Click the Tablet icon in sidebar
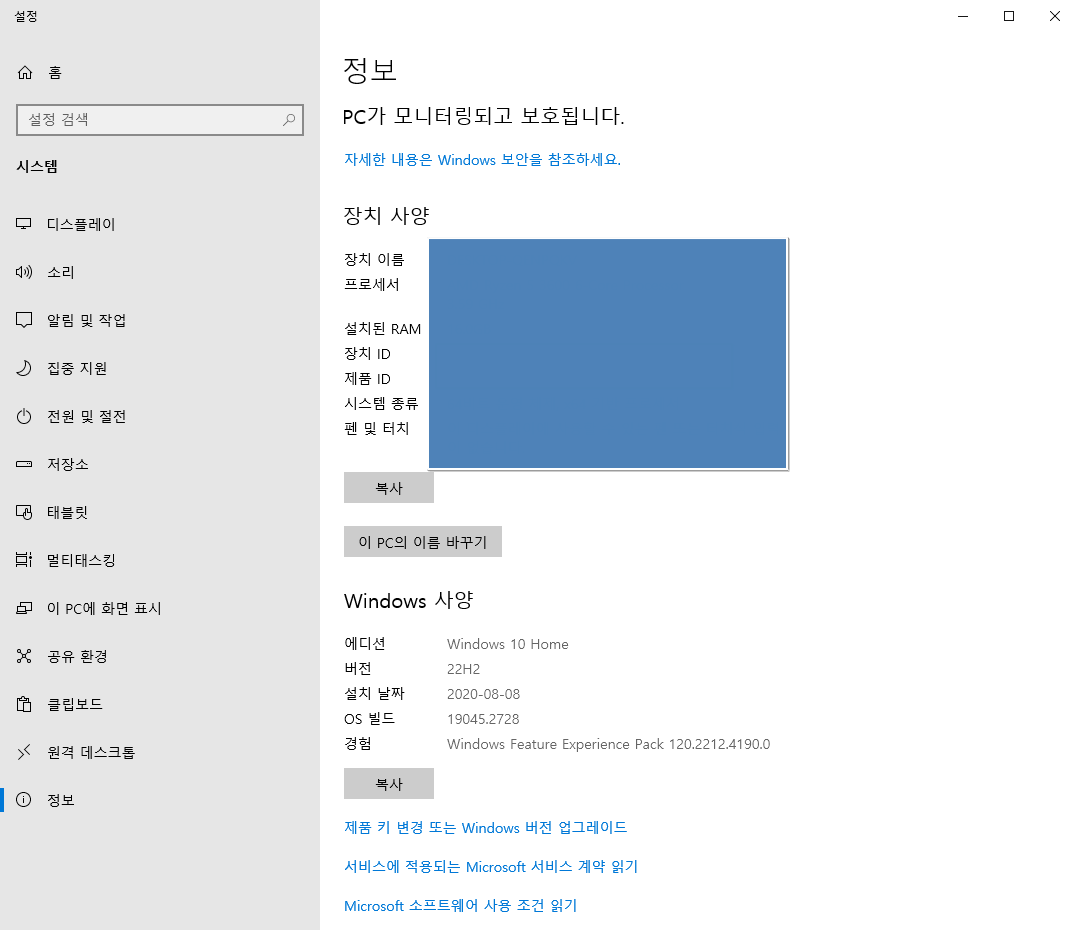This screenshot has height=930, width=1071. pyautogui.click(x=24, y=512)
